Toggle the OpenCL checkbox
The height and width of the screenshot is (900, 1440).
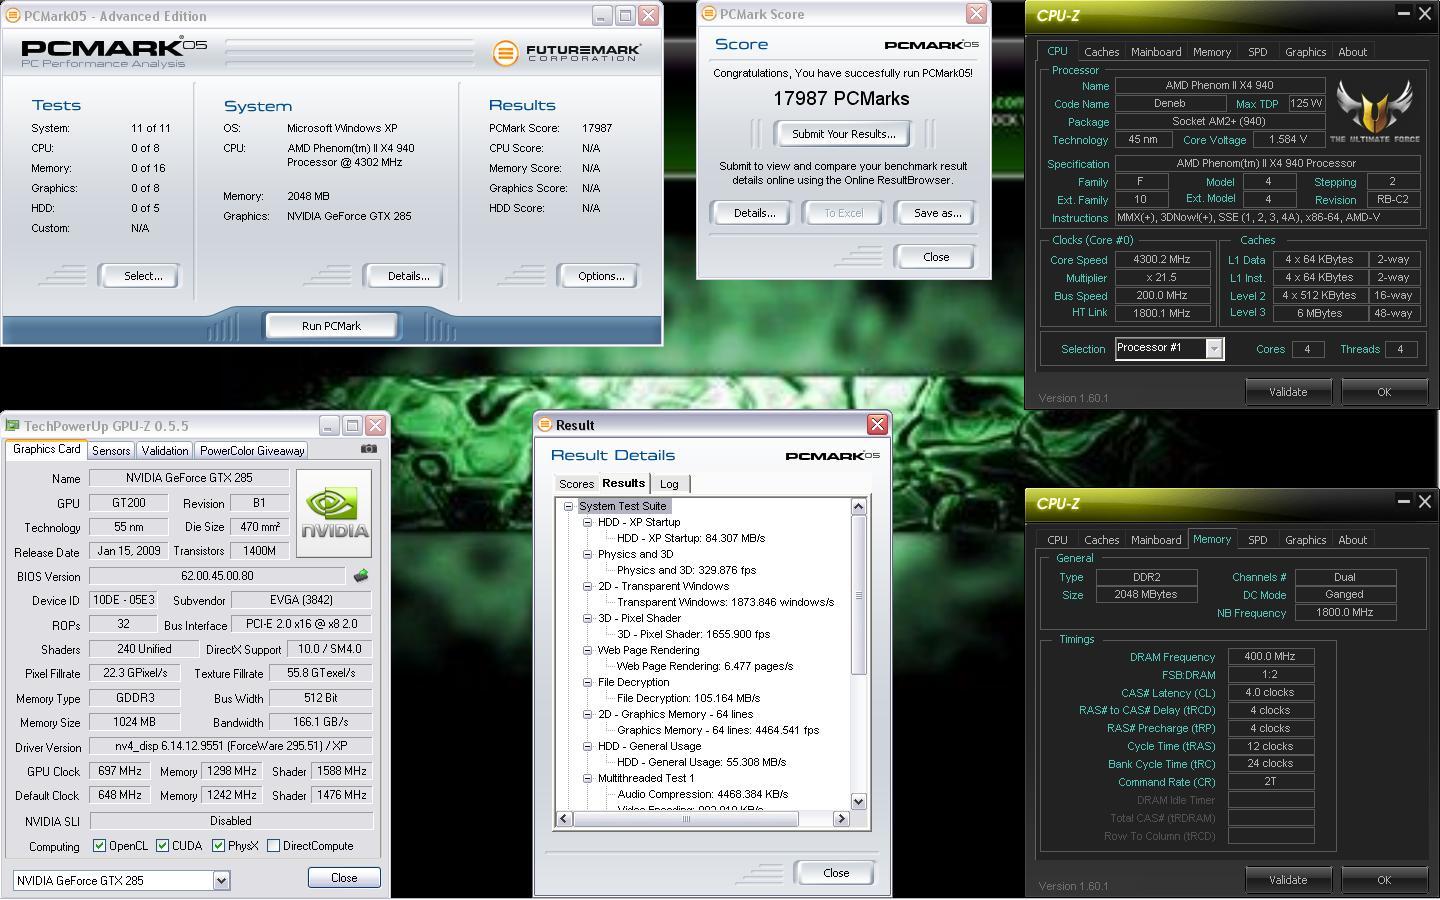coord(99,846)
